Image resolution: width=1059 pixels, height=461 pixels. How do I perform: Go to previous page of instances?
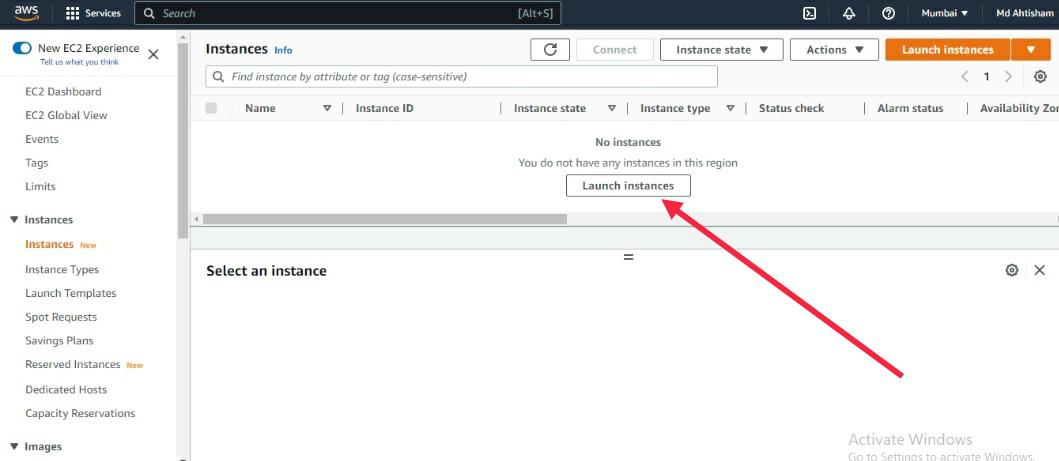[x=965, y=77]
